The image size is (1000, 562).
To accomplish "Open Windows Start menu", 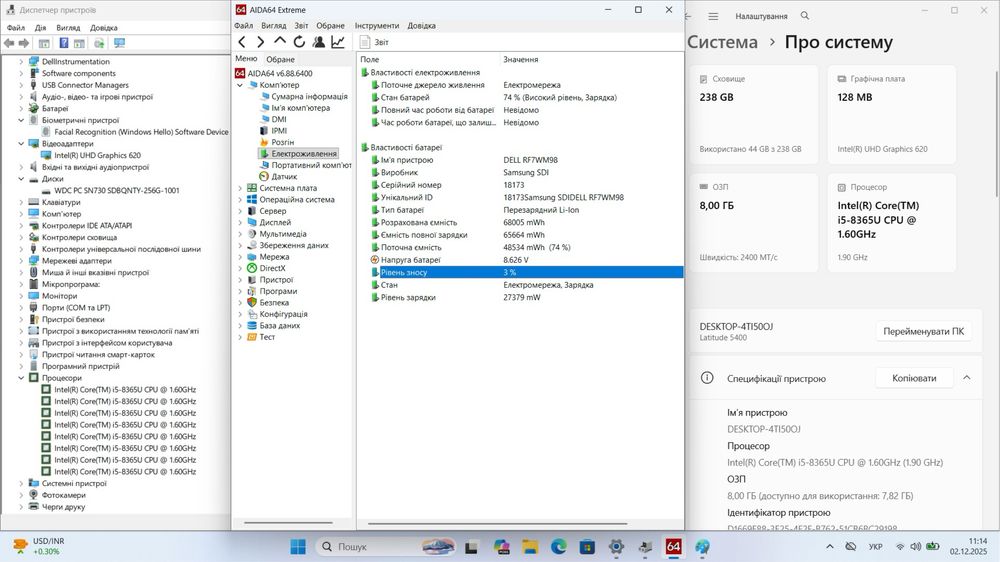I will coord(298,547).
